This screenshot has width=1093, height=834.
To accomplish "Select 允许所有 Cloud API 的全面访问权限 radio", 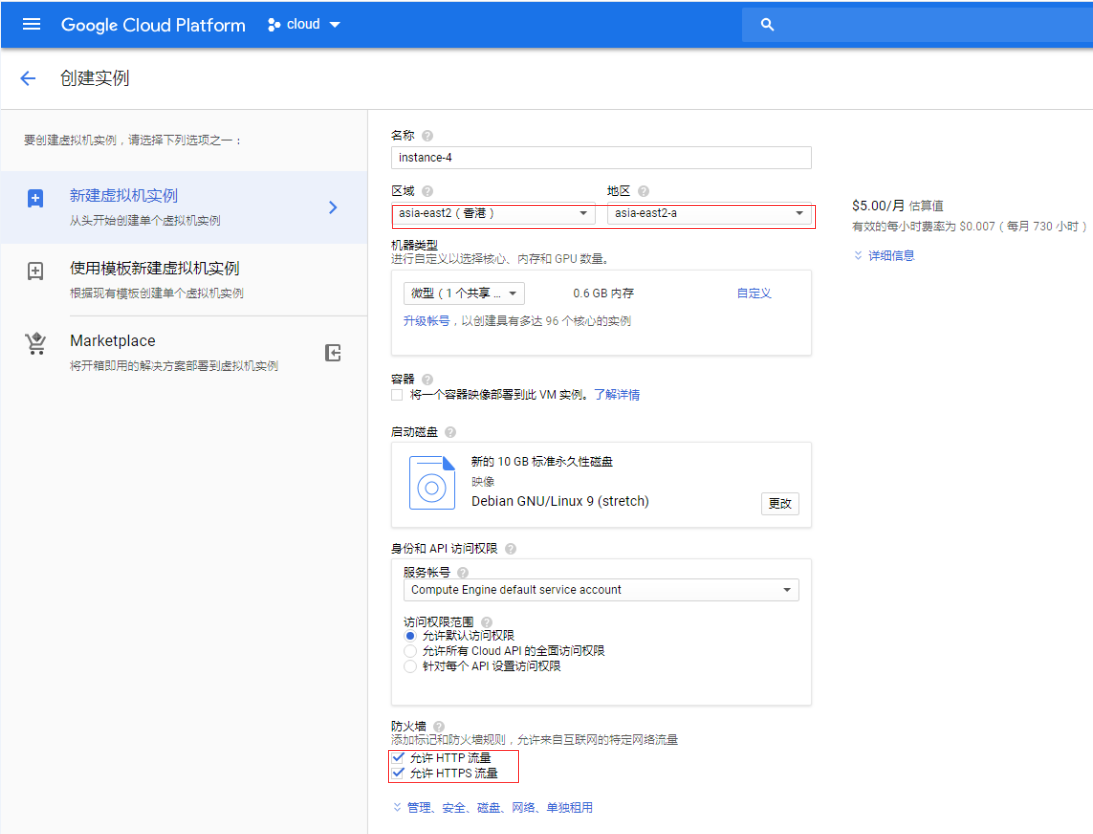I will (x=410, y=651).
